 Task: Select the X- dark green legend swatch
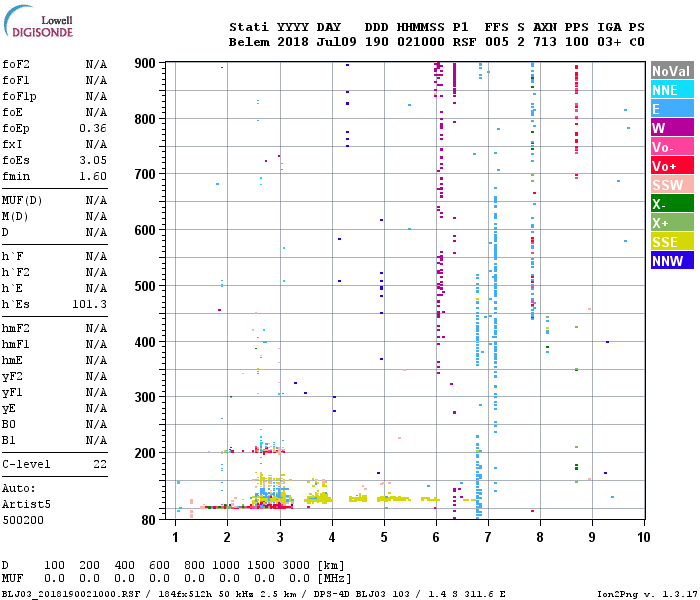[672, 204]
